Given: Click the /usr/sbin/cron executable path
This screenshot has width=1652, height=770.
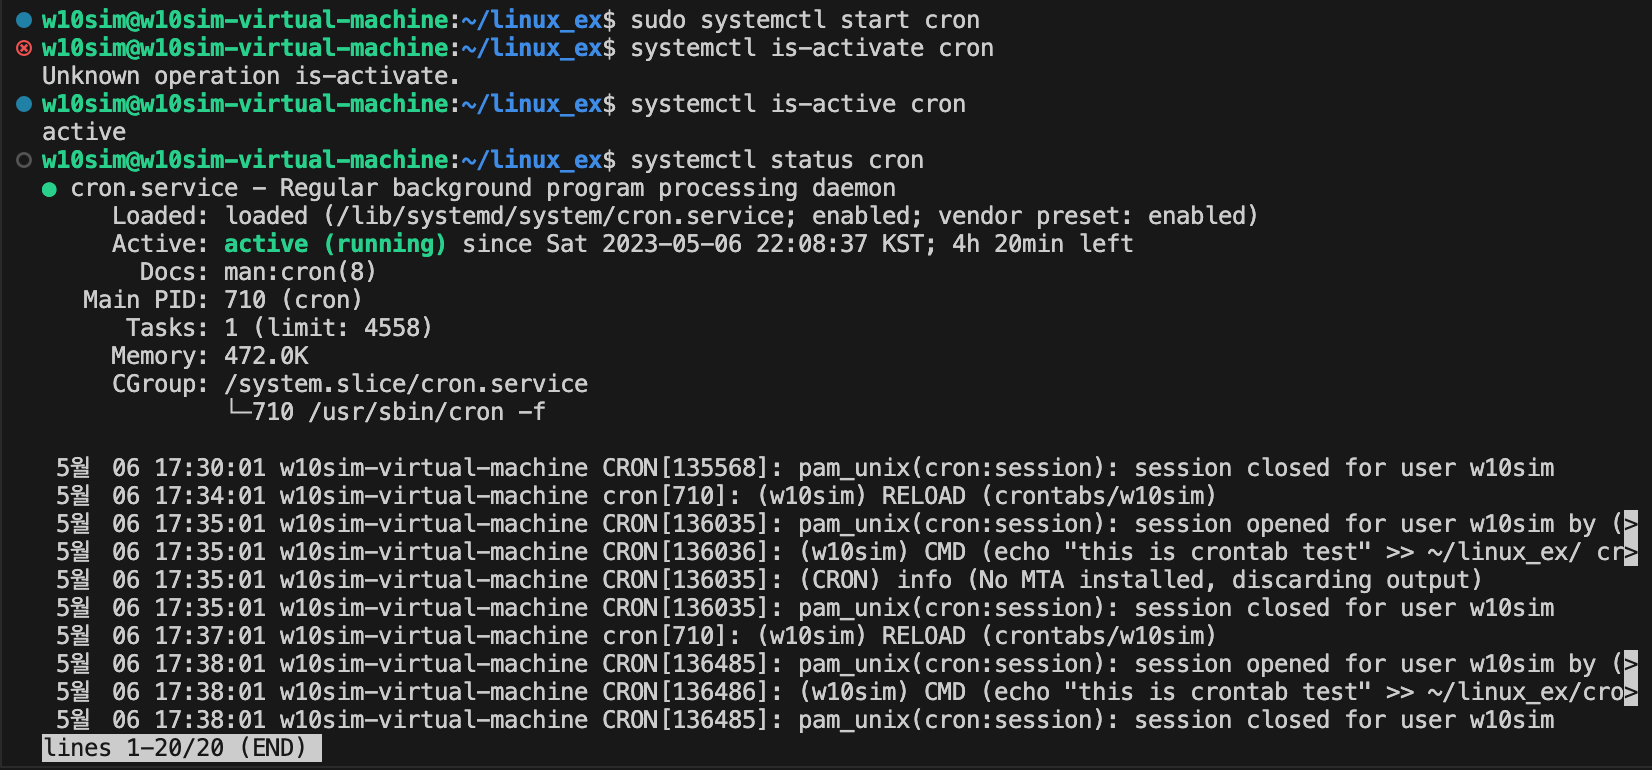Looking at the screenshot, I should coord(406,412).
